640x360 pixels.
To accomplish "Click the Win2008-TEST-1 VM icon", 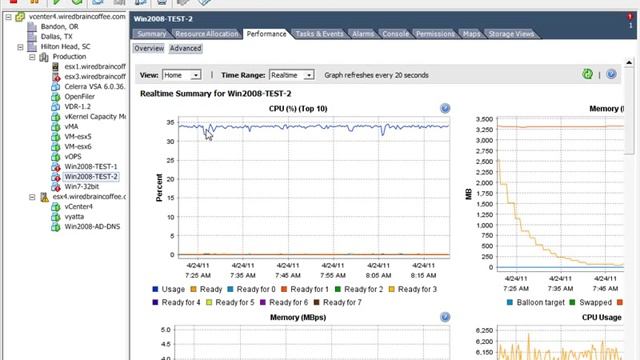I will tap(56, 167).
